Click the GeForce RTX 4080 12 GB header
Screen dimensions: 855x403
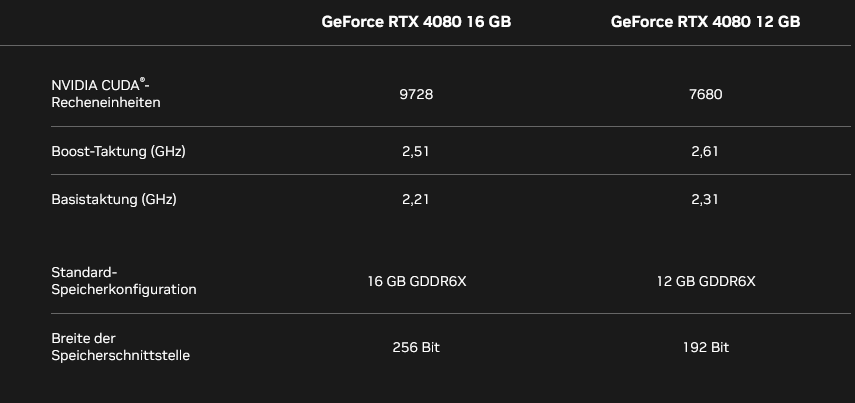coord(705,21)
